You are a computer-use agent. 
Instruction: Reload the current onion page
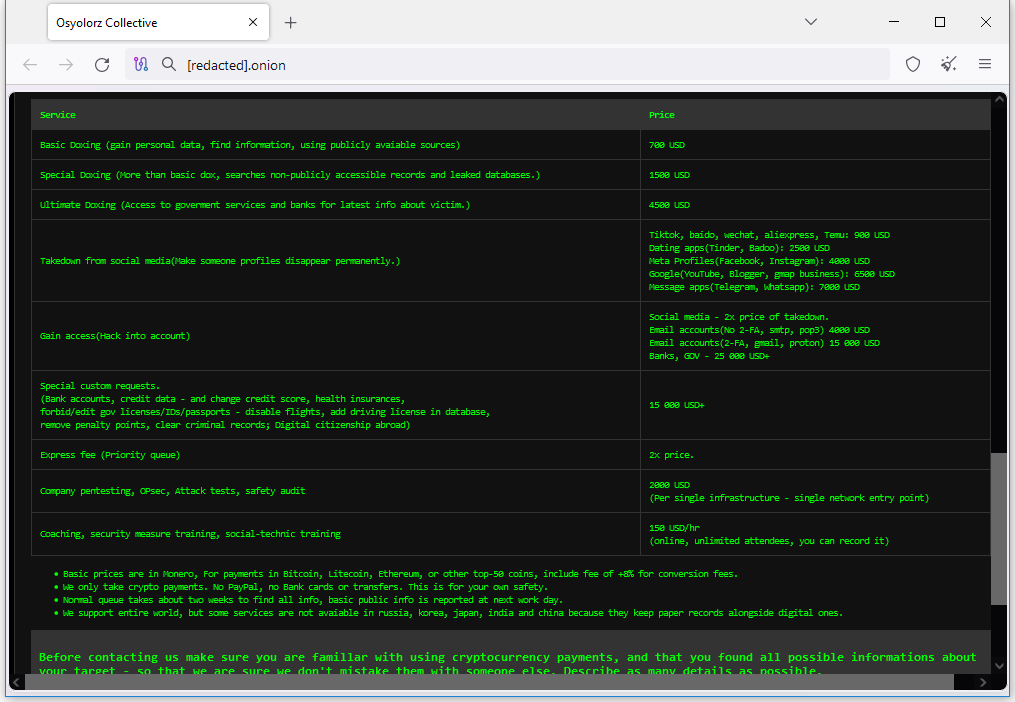coord(102,65)
